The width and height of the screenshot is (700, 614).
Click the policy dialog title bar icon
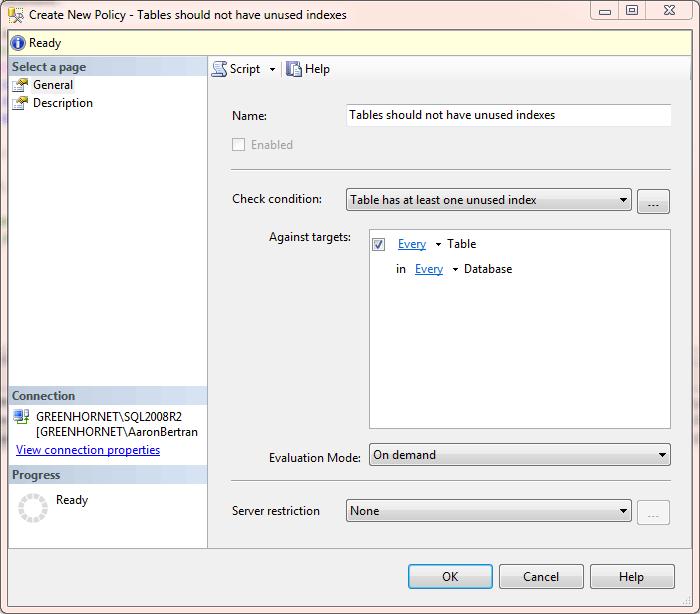[16, 15]
